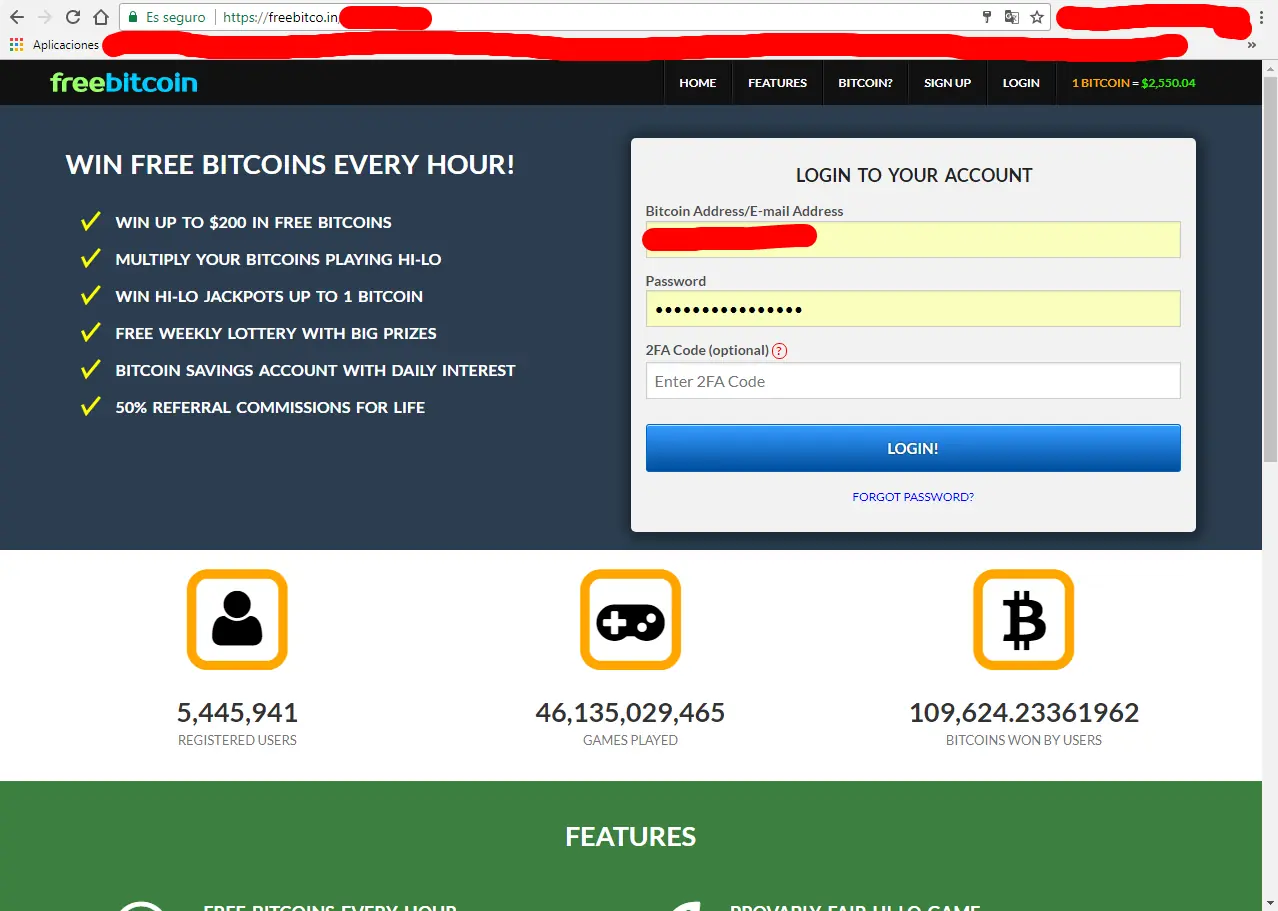Click the 2FA help question mark icon

780,351
